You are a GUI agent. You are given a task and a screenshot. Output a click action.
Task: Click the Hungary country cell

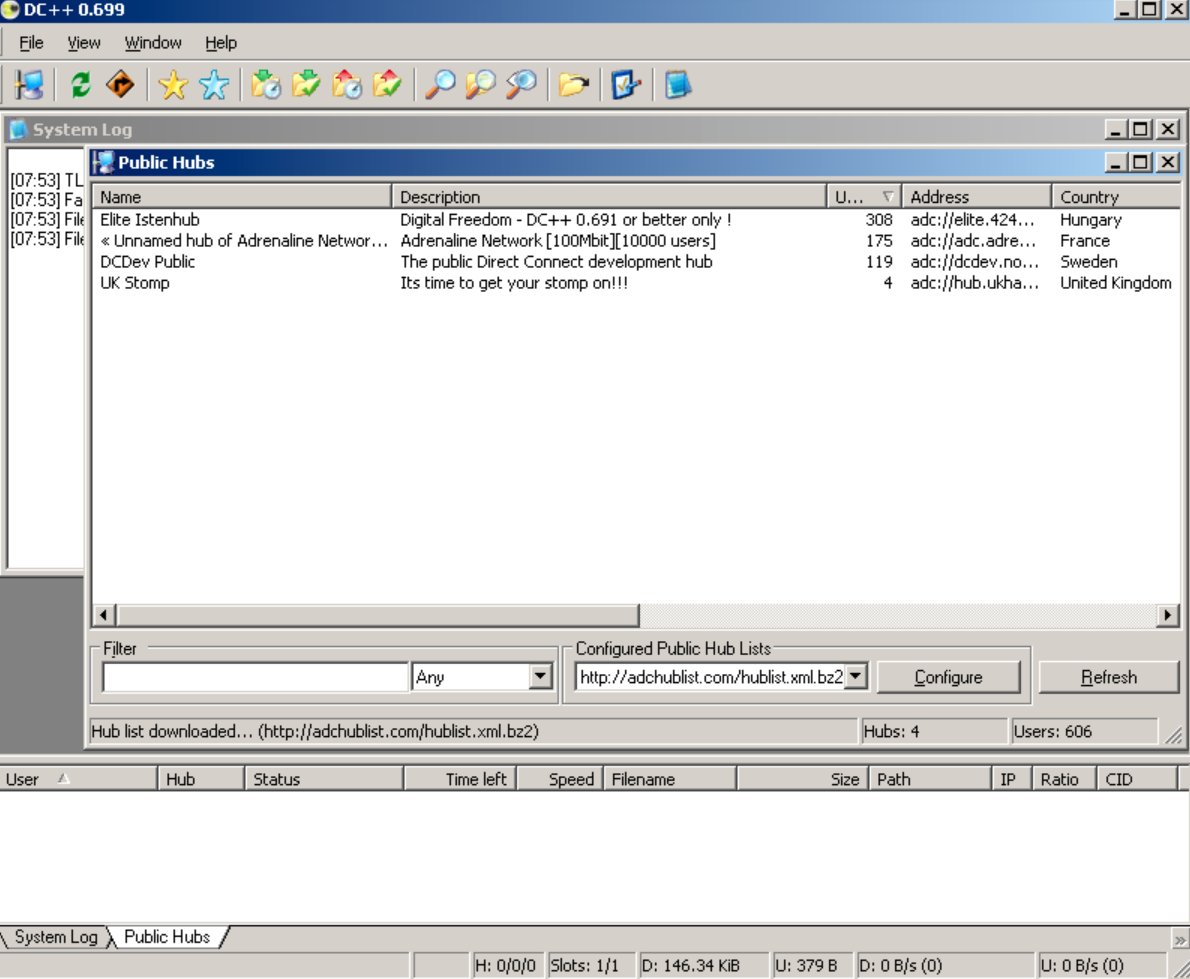[x=1091, y=219]
